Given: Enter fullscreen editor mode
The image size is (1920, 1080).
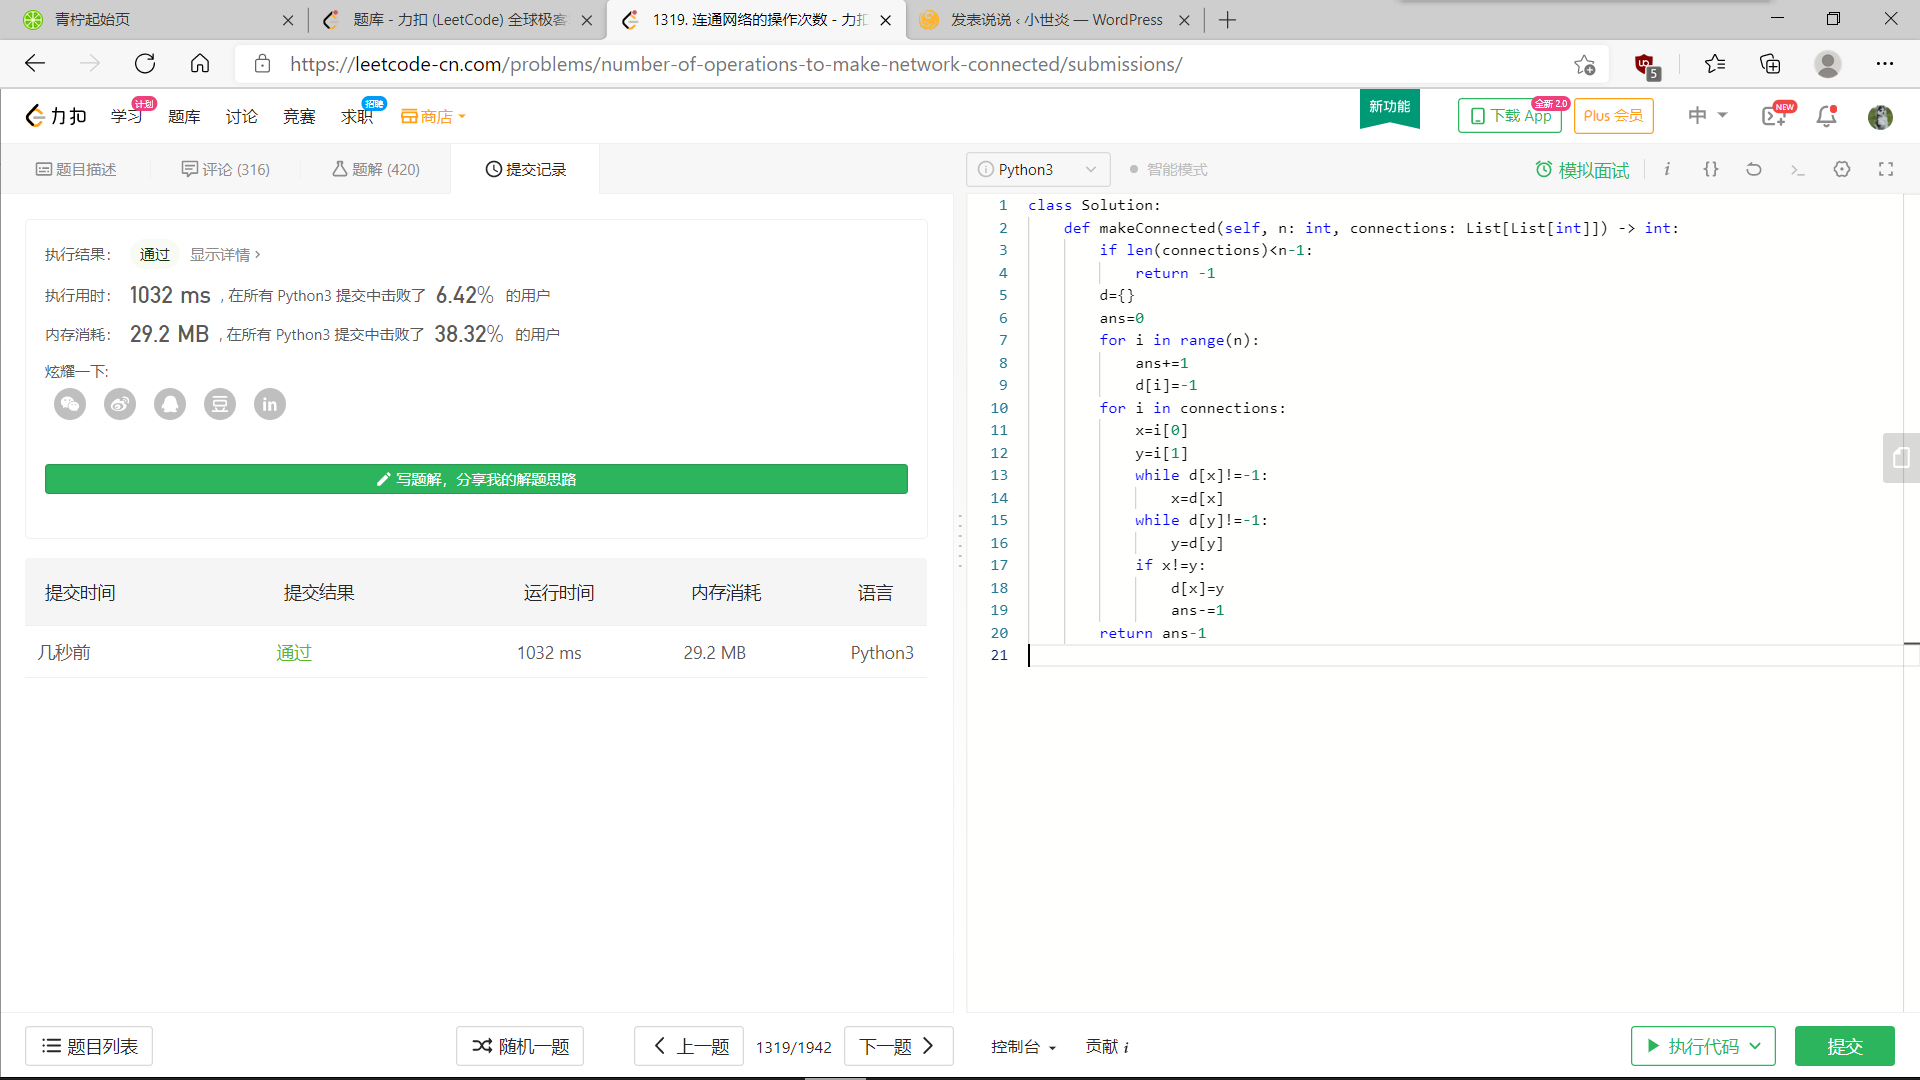Looking at the screenshot, I should 1886,169.
